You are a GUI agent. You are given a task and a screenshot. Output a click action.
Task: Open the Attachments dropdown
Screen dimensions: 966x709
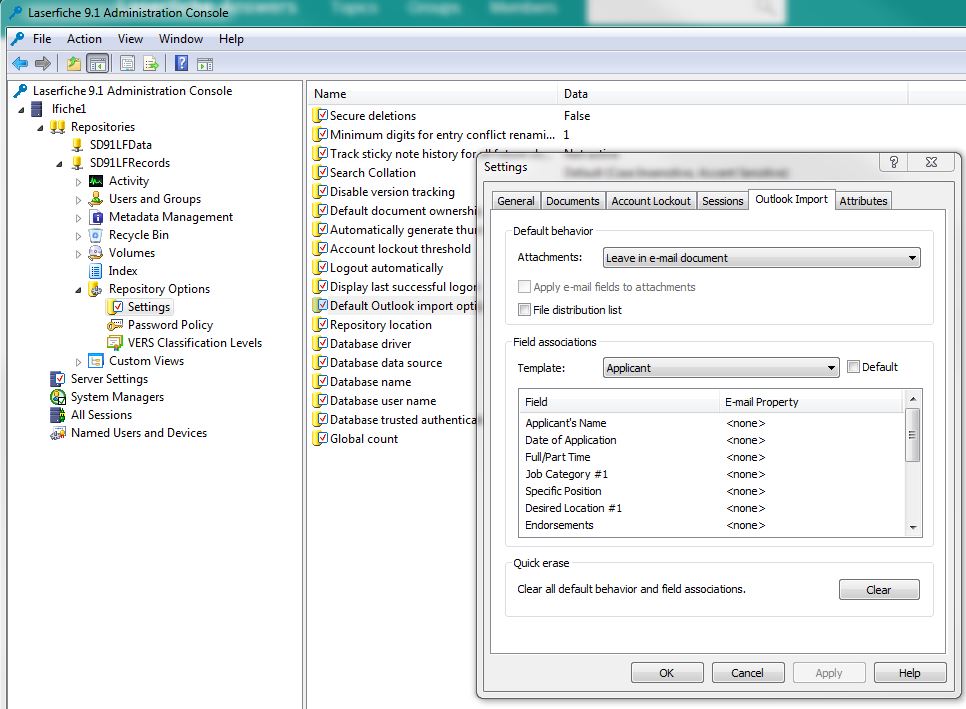point(761,257)
